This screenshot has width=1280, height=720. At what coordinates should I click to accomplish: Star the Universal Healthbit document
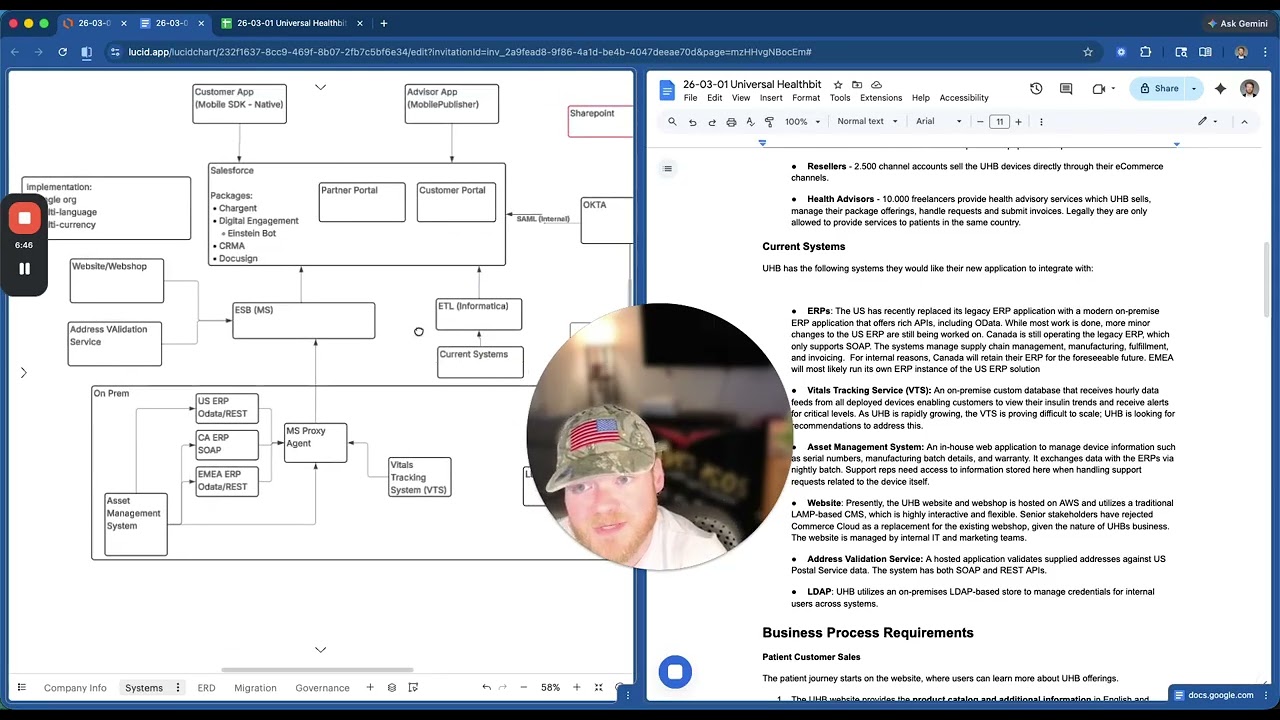click(x=838, y=85)
